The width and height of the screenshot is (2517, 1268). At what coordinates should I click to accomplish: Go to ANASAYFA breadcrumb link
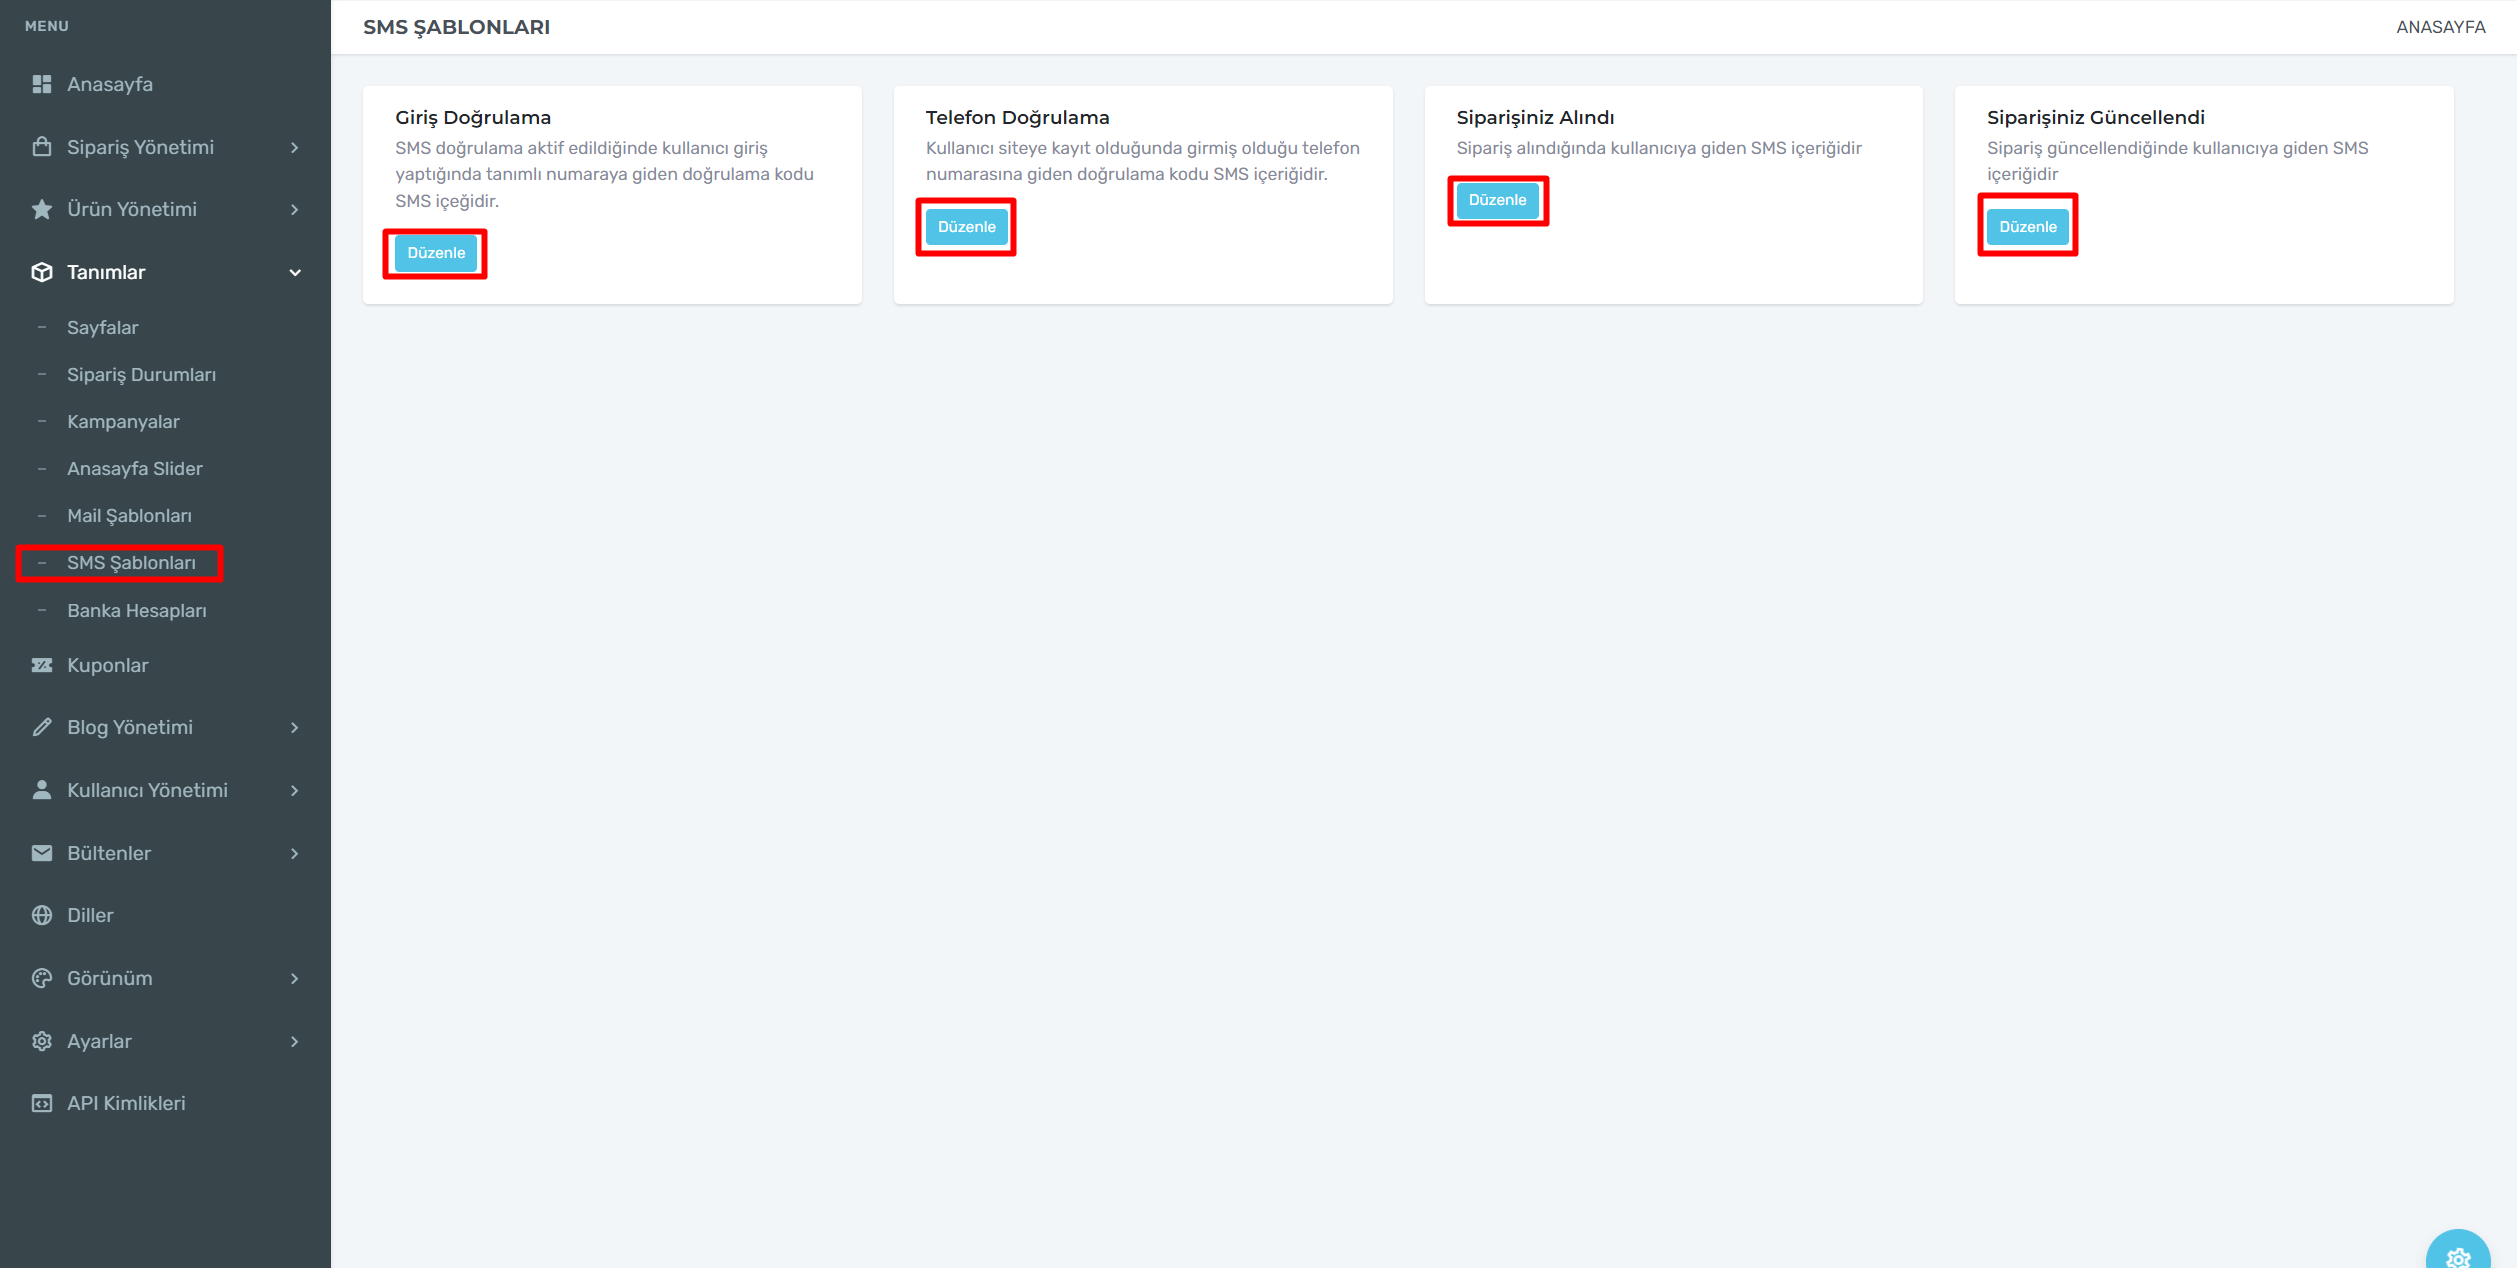[2440, 27]
